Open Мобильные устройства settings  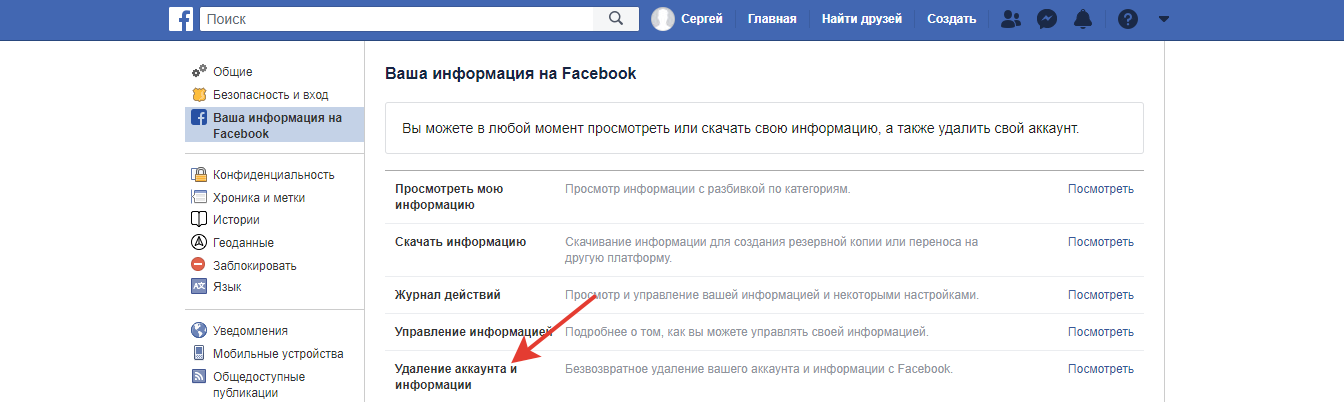pyautogui.click(x=278, y=353)
